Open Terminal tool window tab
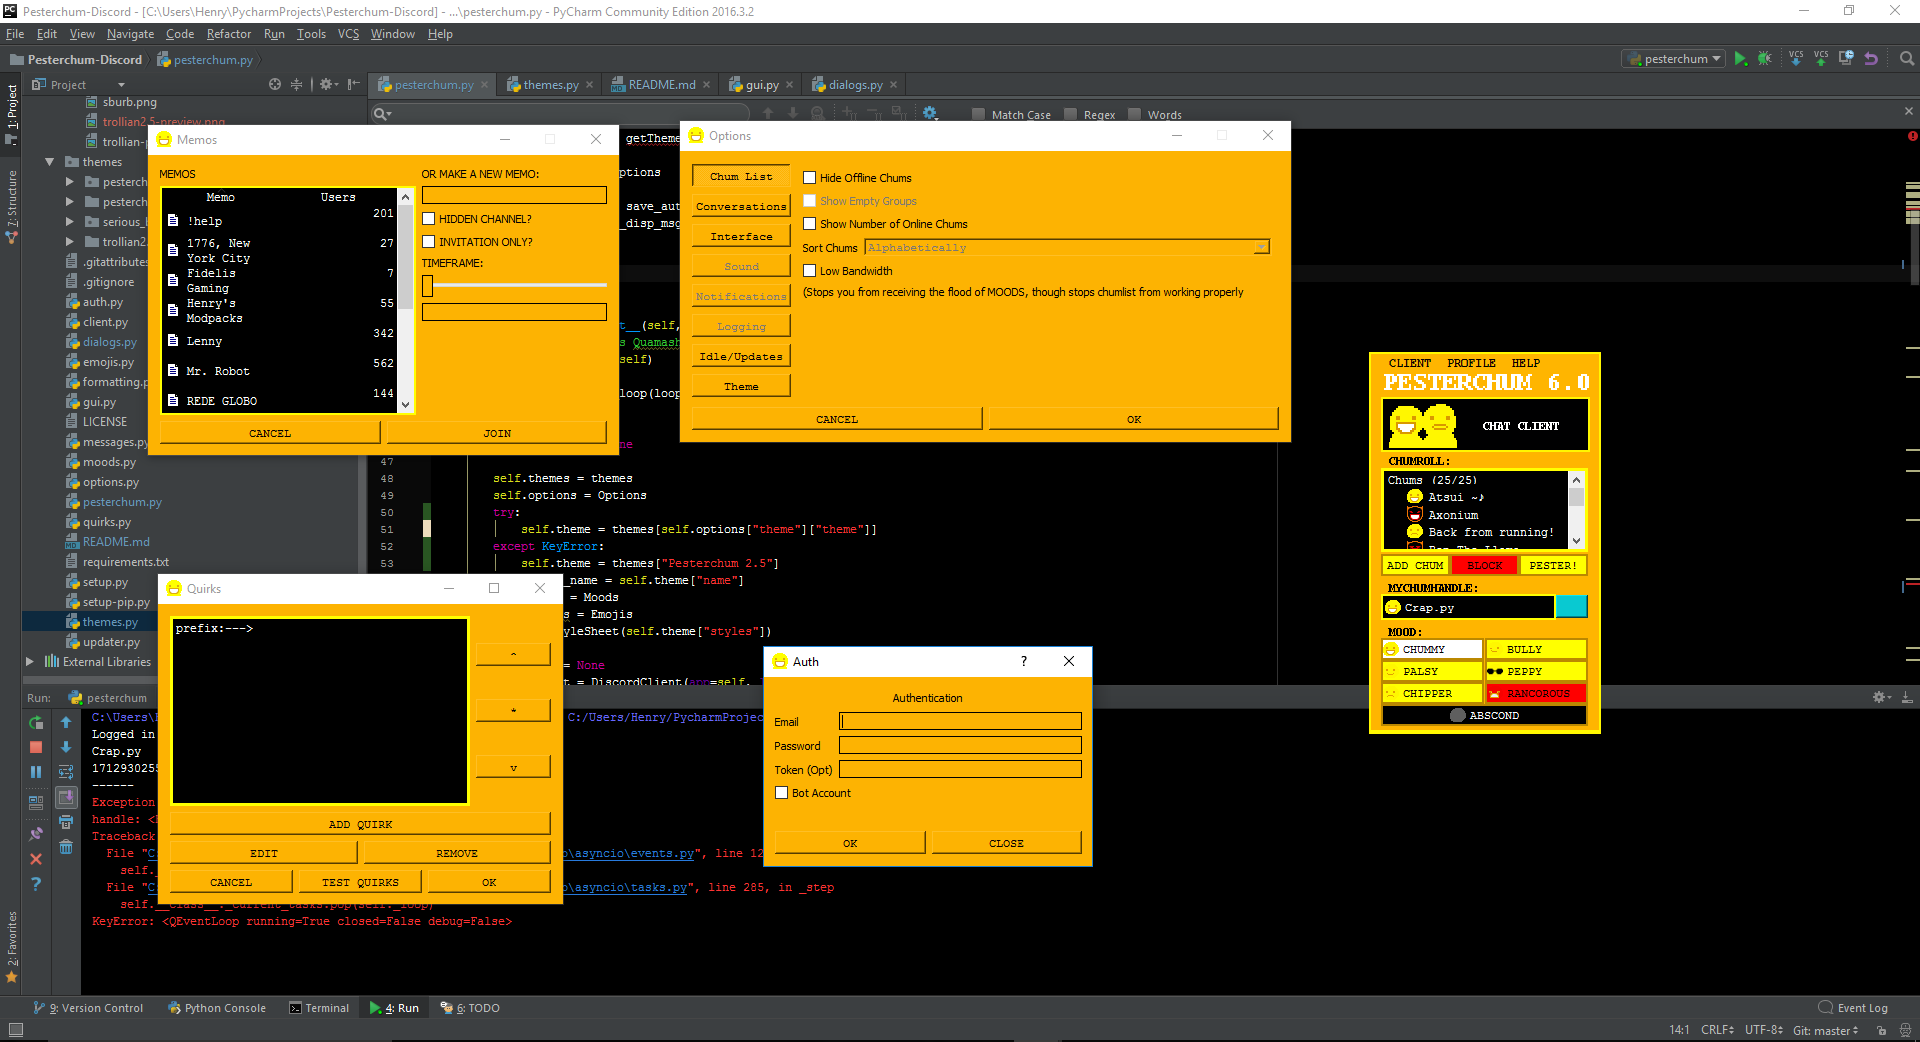Screen dimensions: 1920x1042 tap(319, 1008)
